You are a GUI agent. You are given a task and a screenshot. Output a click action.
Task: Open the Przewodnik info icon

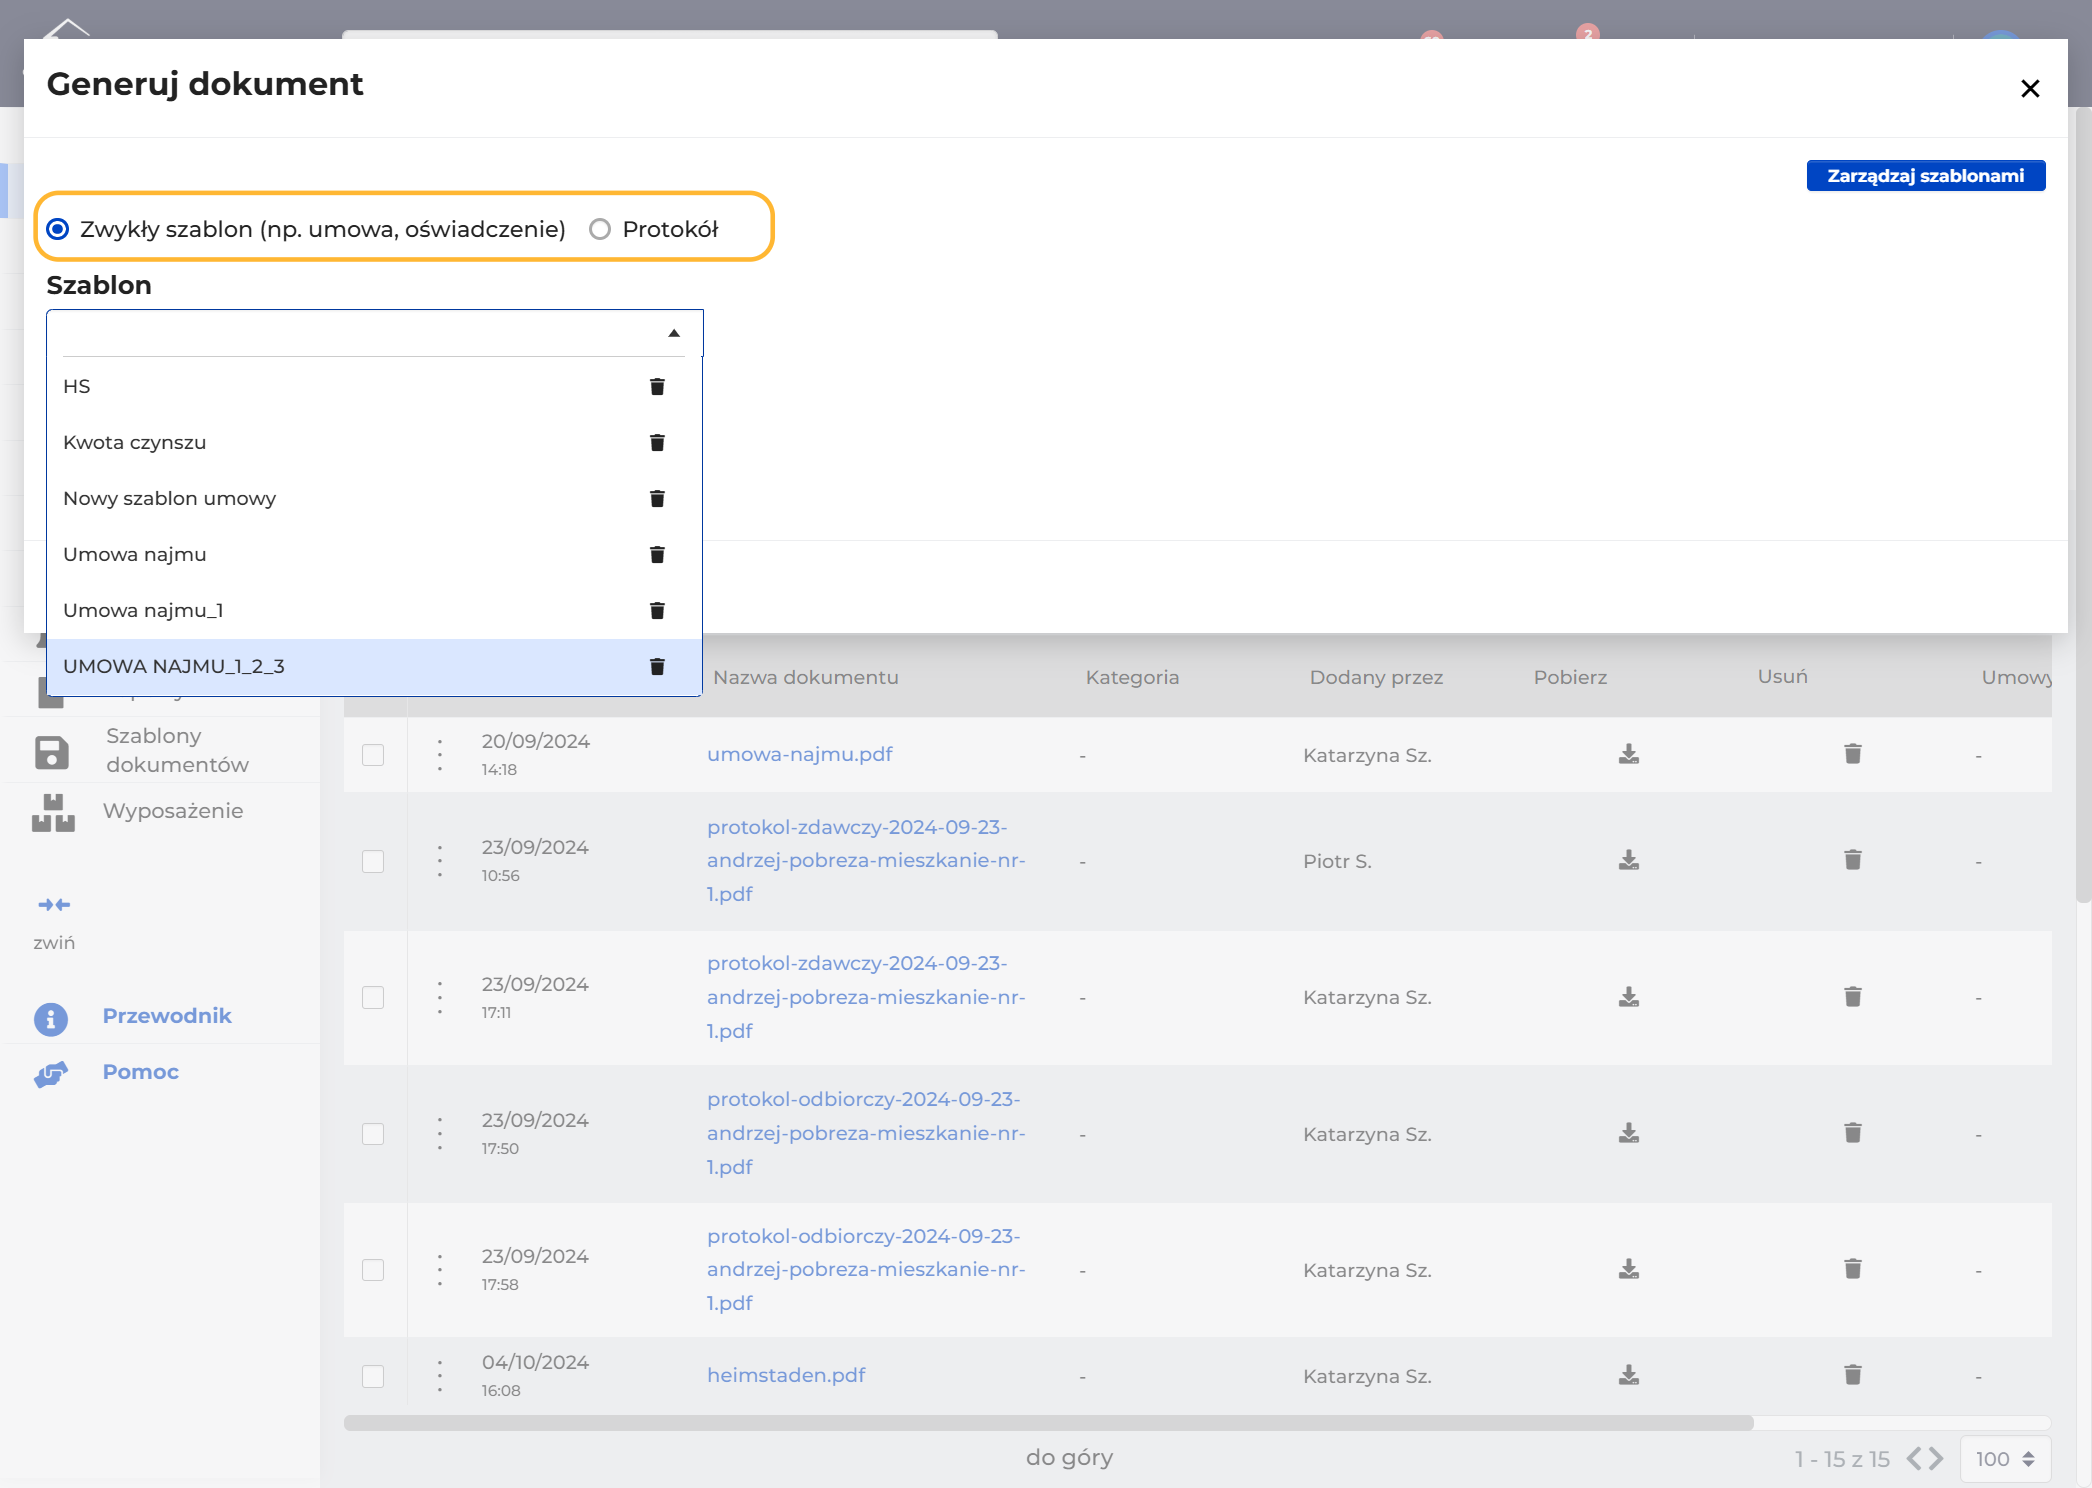(51, 1019)
